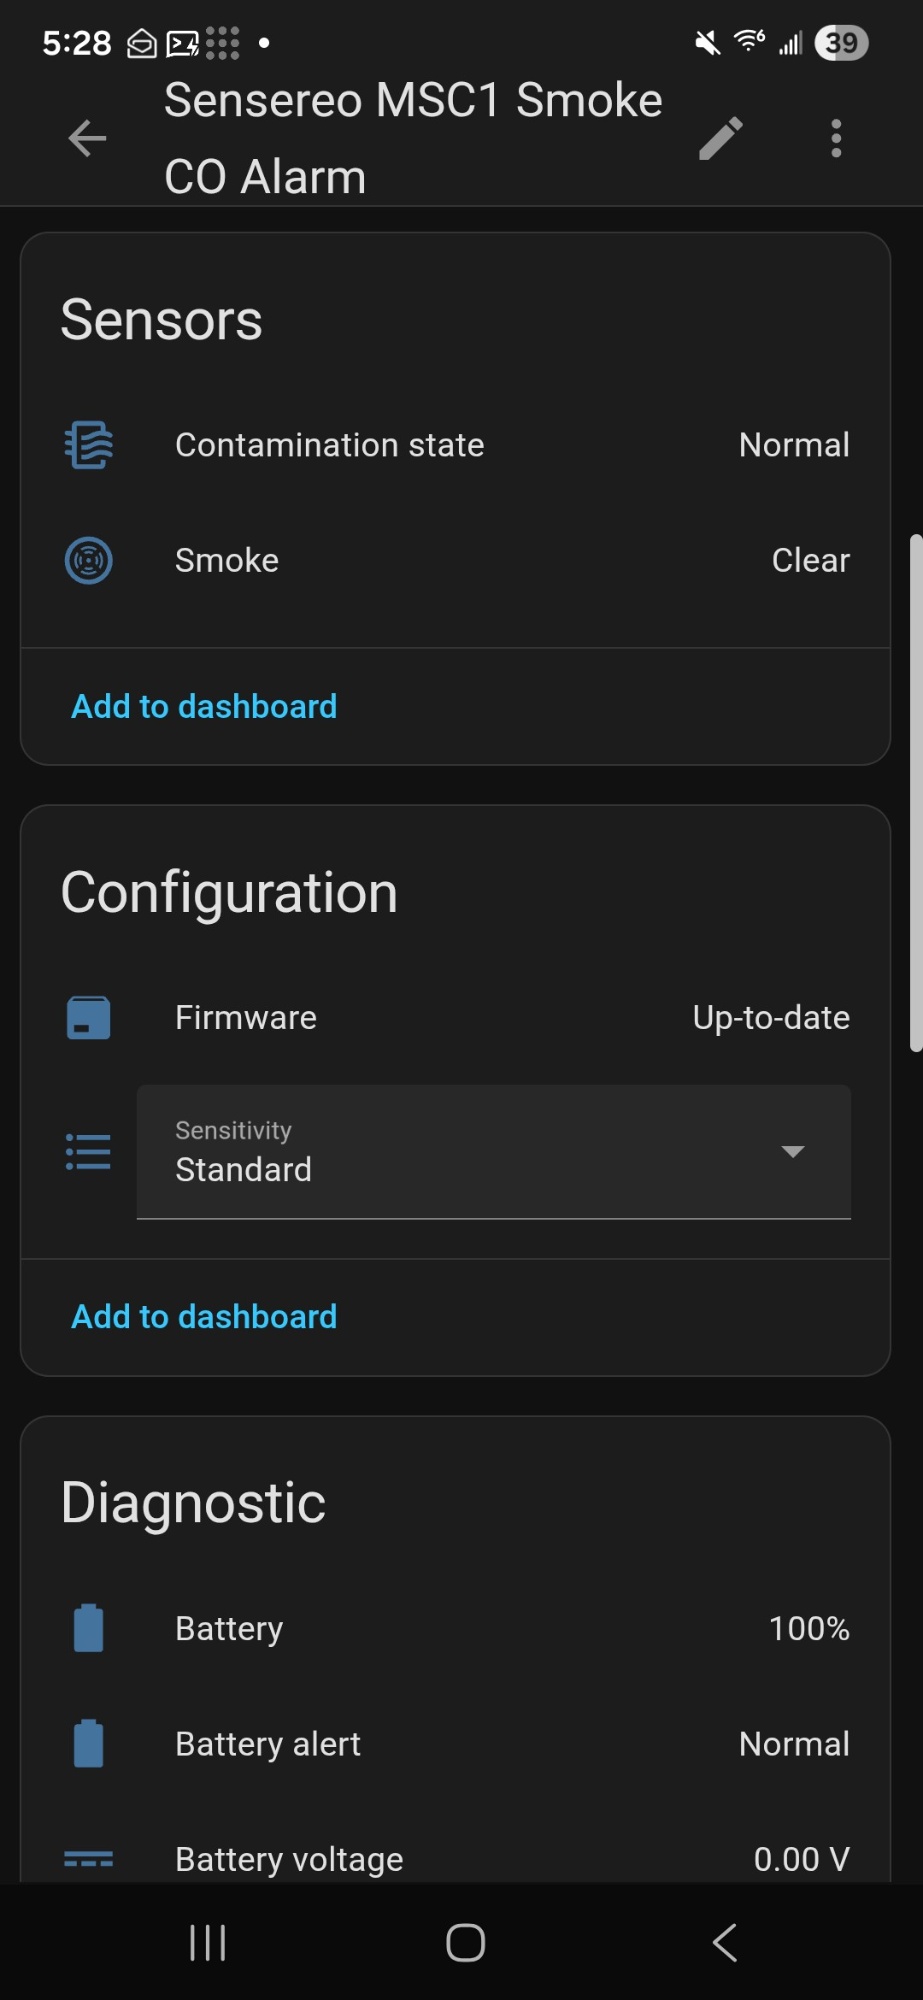The width and height of the screenshot is (923, 2000).
Task: Grab the page scrollbar
Action: (915, 795)
